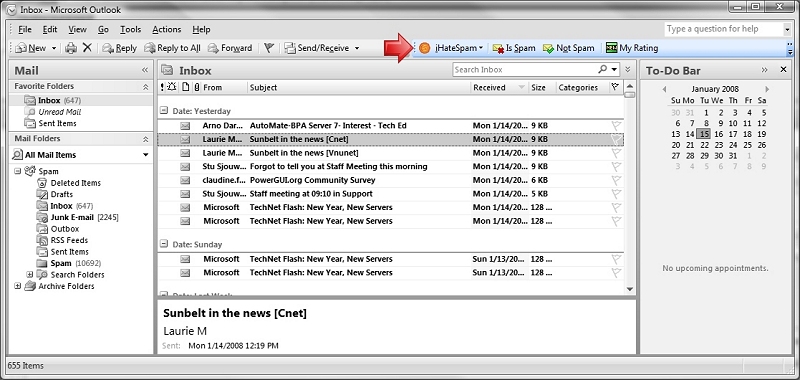This screenshot has width=800, height=380.
Task: Open the Junk E-mail folder
Action: click(78, 217)
